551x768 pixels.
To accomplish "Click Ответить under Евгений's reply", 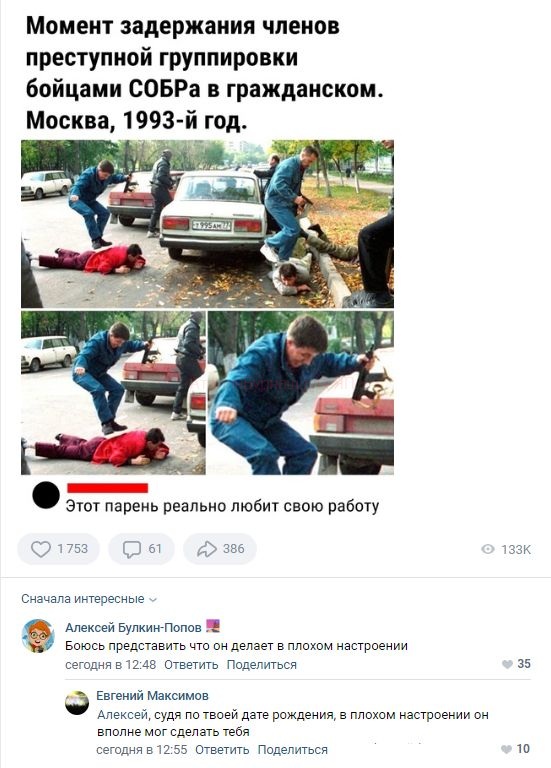I will coord(222,749).
